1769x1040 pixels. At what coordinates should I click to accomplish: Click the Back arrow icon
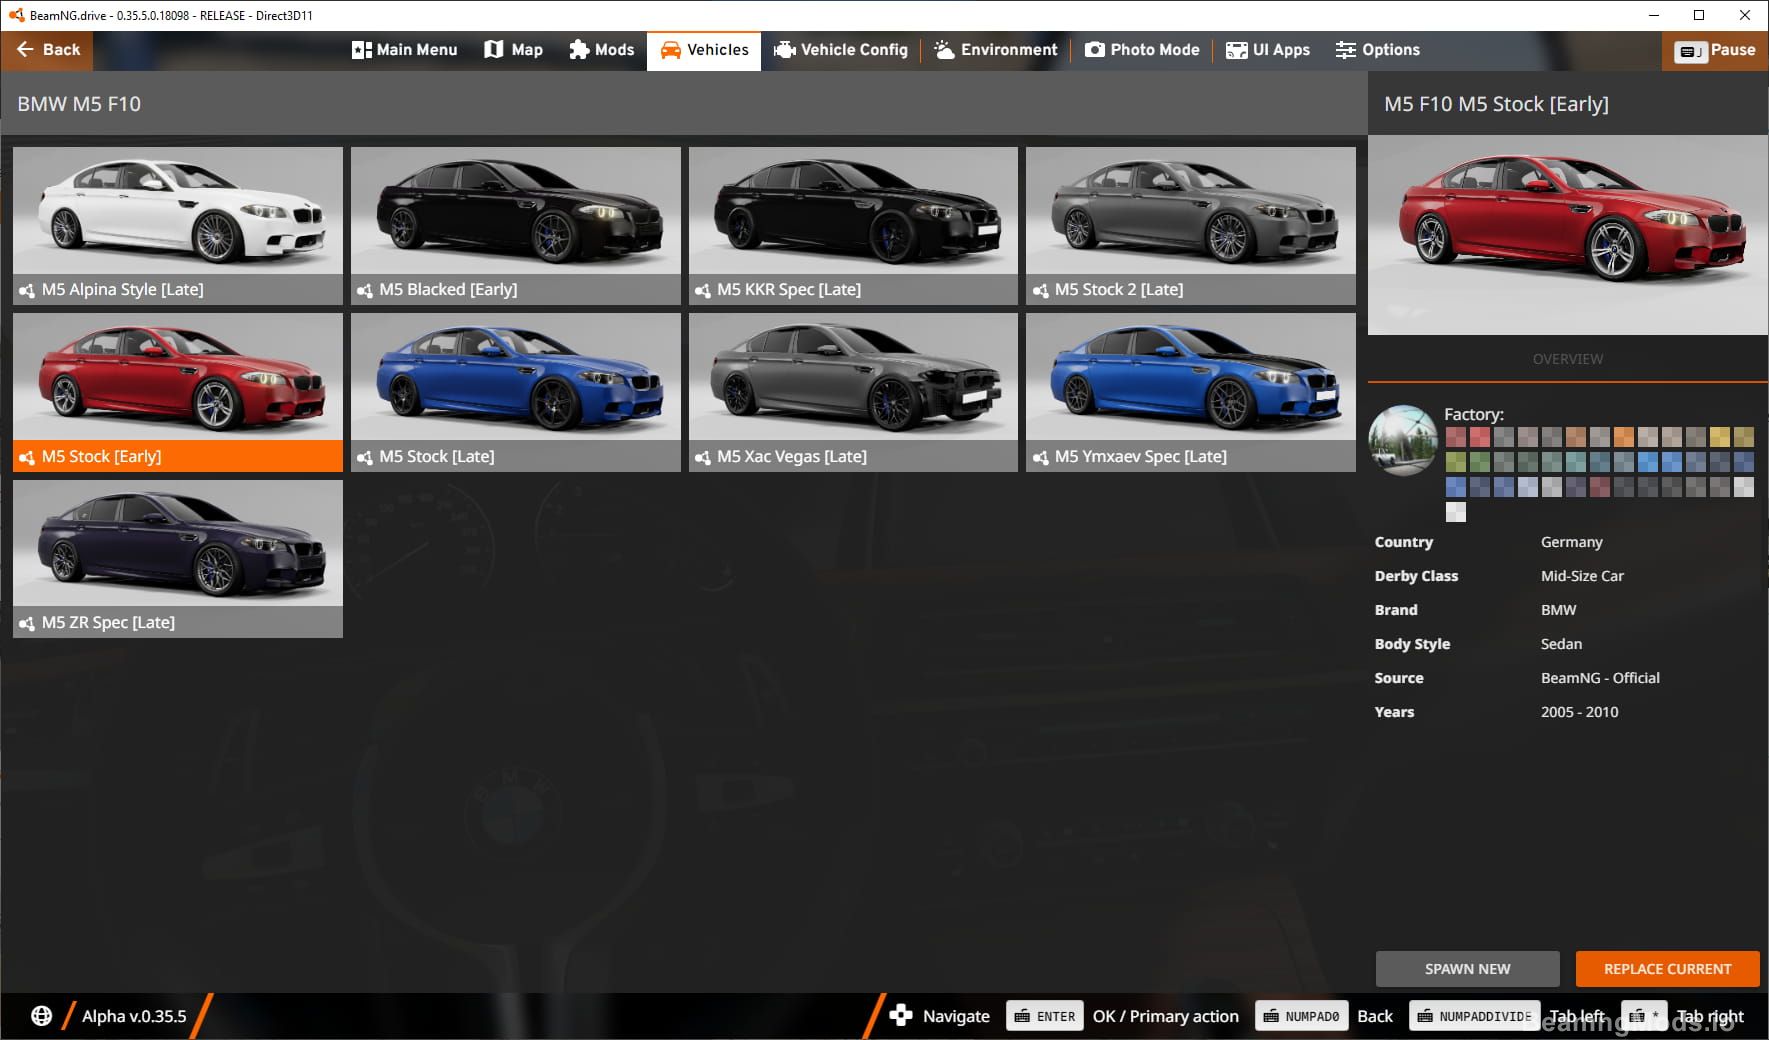pos(26,49)
